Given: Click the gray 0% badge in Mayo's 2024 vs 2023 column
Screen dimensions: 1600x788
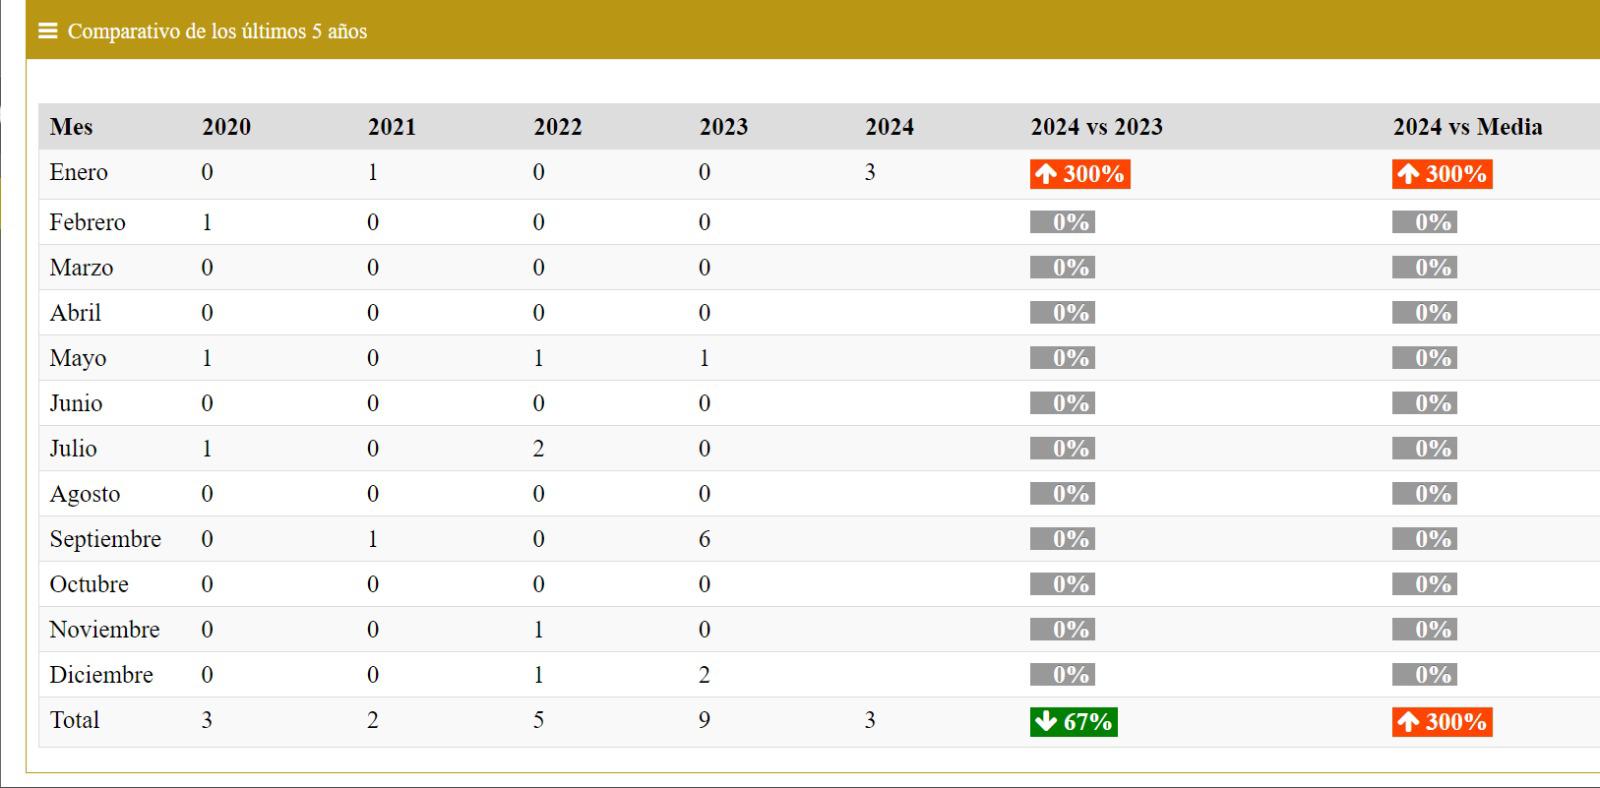Looking at the screenshot, I should point(1063,358).
